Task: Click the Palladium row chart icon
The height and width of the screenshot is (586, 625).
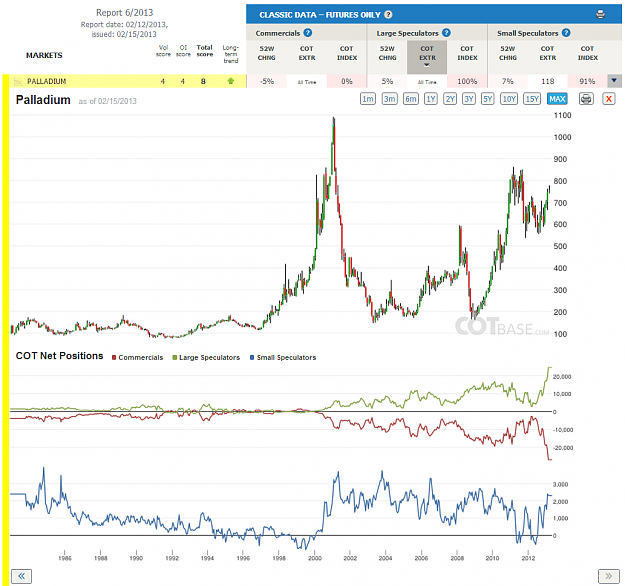Action: (x=18, y=81)
